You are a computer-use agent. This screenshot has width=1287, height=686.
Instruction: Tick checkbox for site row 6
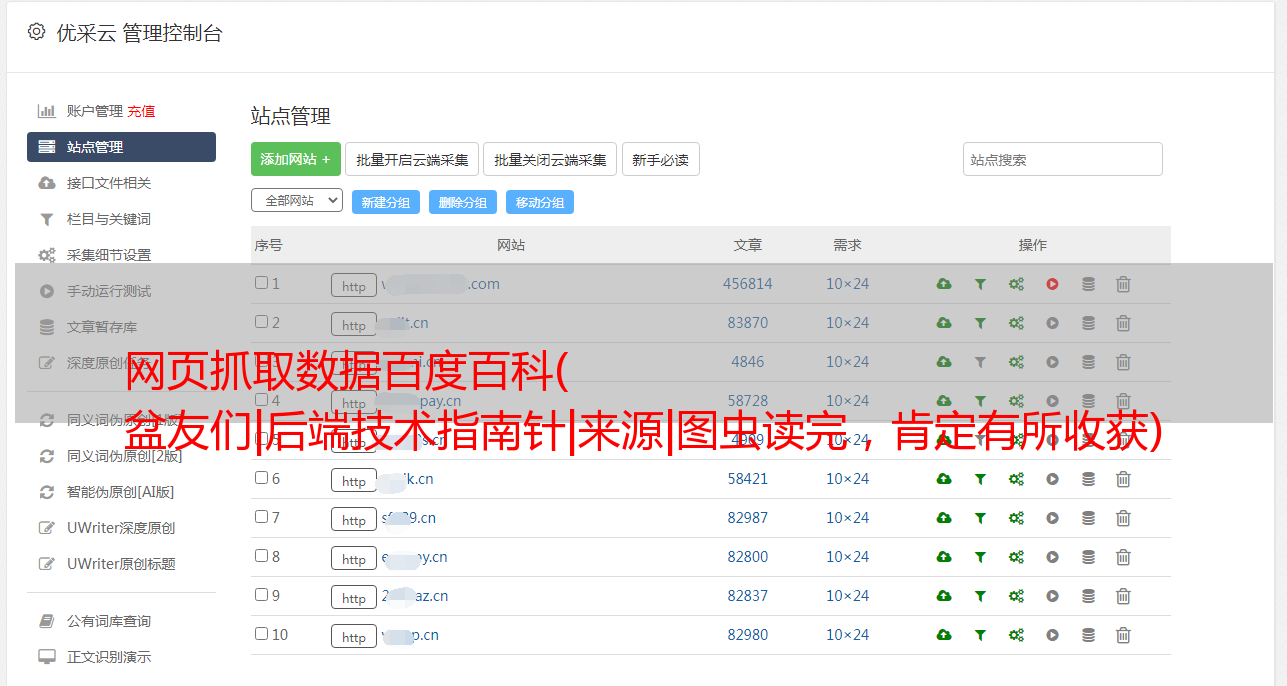click(261, 478)
